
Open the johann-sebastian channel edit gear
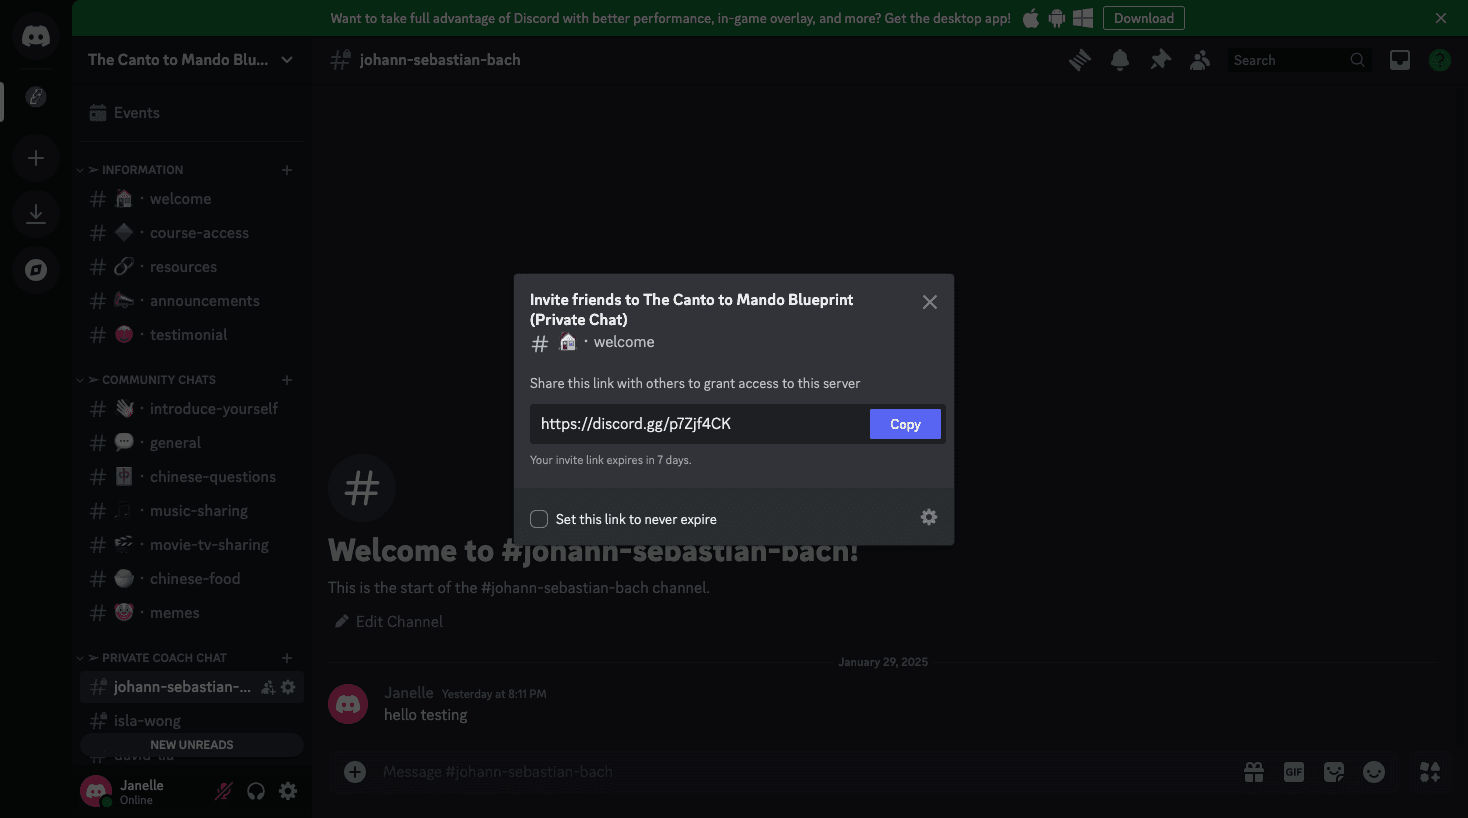point(288,687)
